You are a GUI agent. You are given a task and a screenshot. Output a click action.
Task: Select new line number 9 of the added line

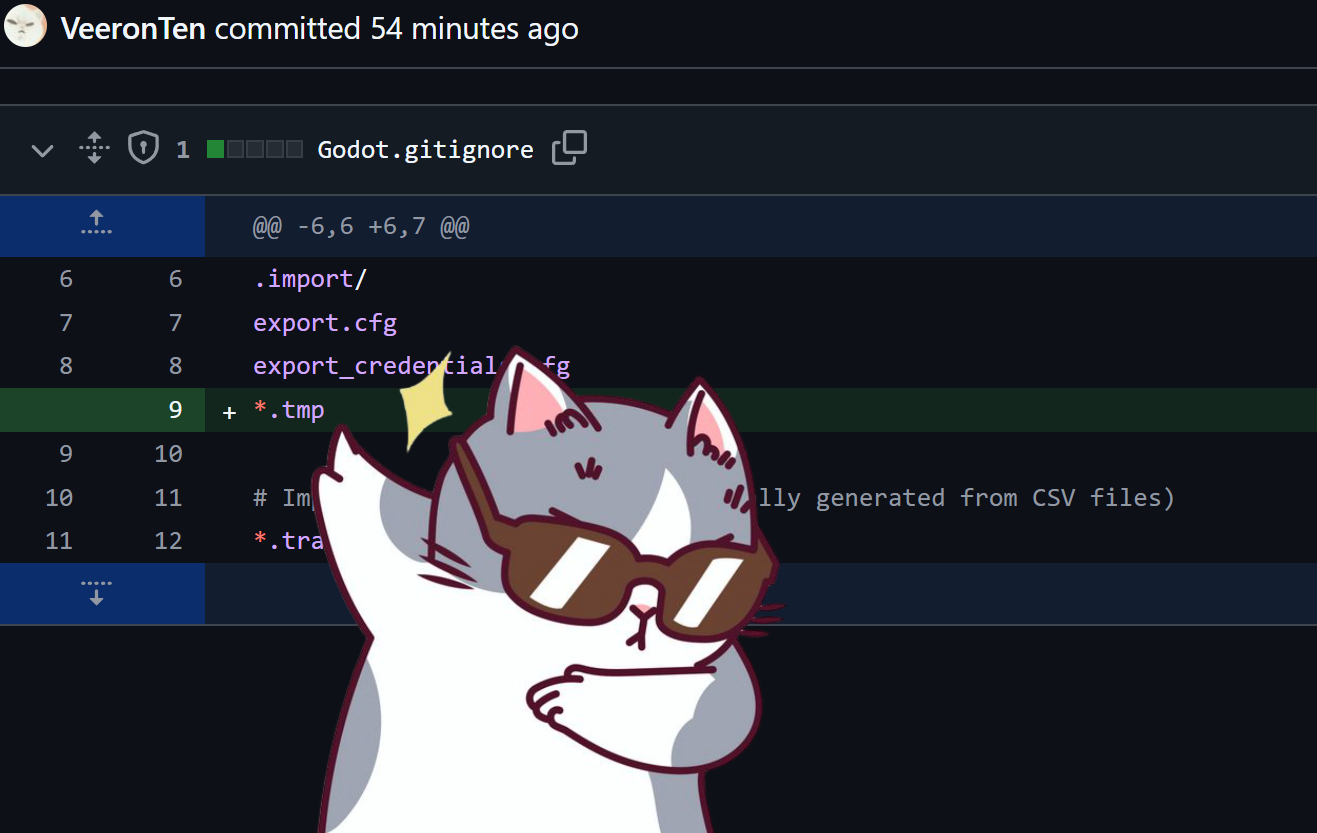pyautogui.click(x=175, y=409)
